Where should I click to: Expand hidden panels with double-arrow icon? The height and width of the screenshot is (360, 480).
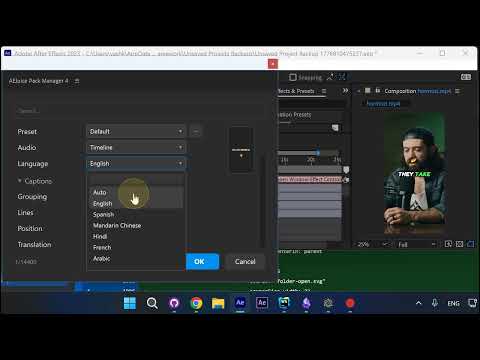(x=345, y=91)
